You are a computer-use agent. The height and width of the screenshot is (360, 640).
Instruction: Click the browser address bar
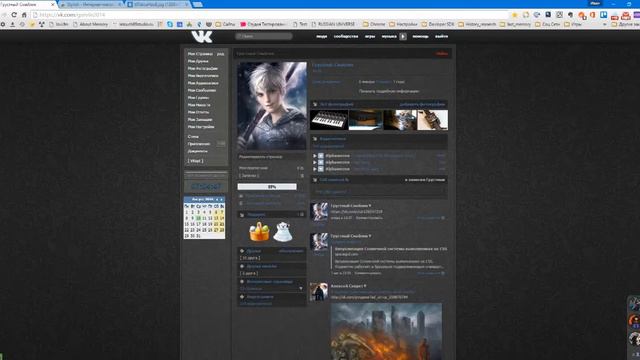[269, 15]
